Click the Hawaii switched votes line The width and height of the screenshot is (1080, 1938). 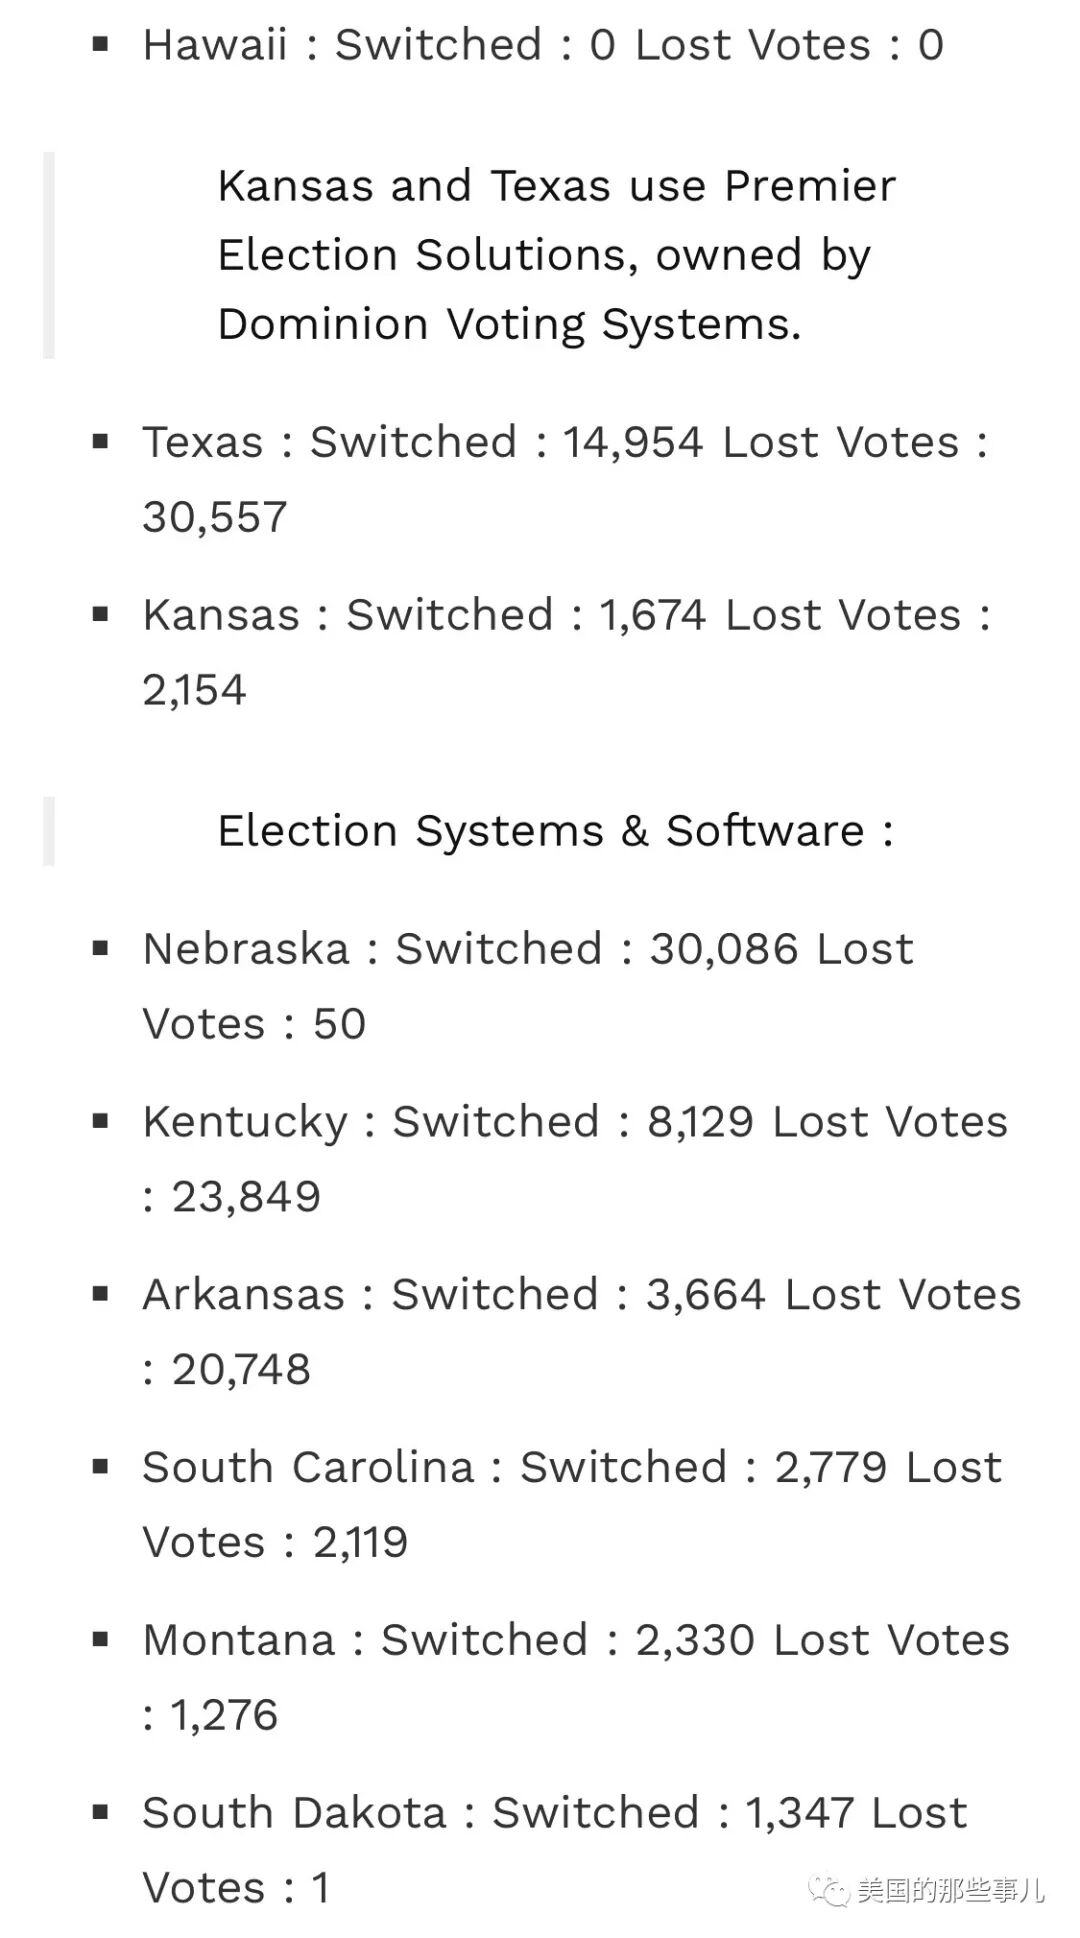pos(543,45)
